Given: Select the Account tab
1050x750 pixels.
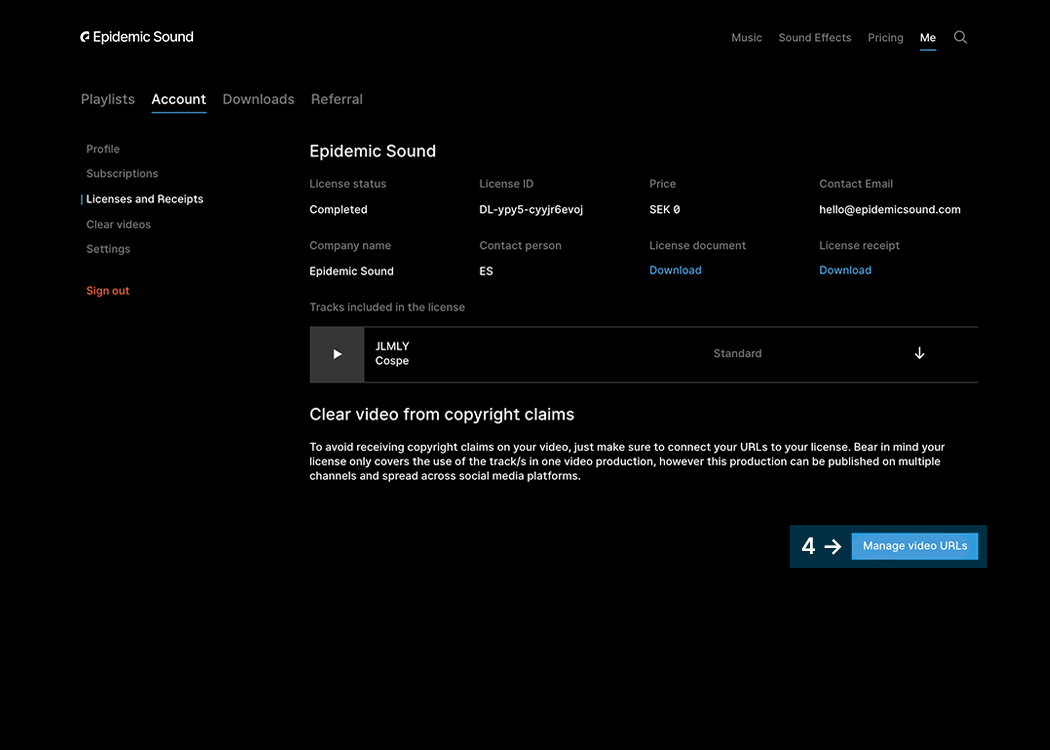Looking at the screenshot, I should pos(179,99).
